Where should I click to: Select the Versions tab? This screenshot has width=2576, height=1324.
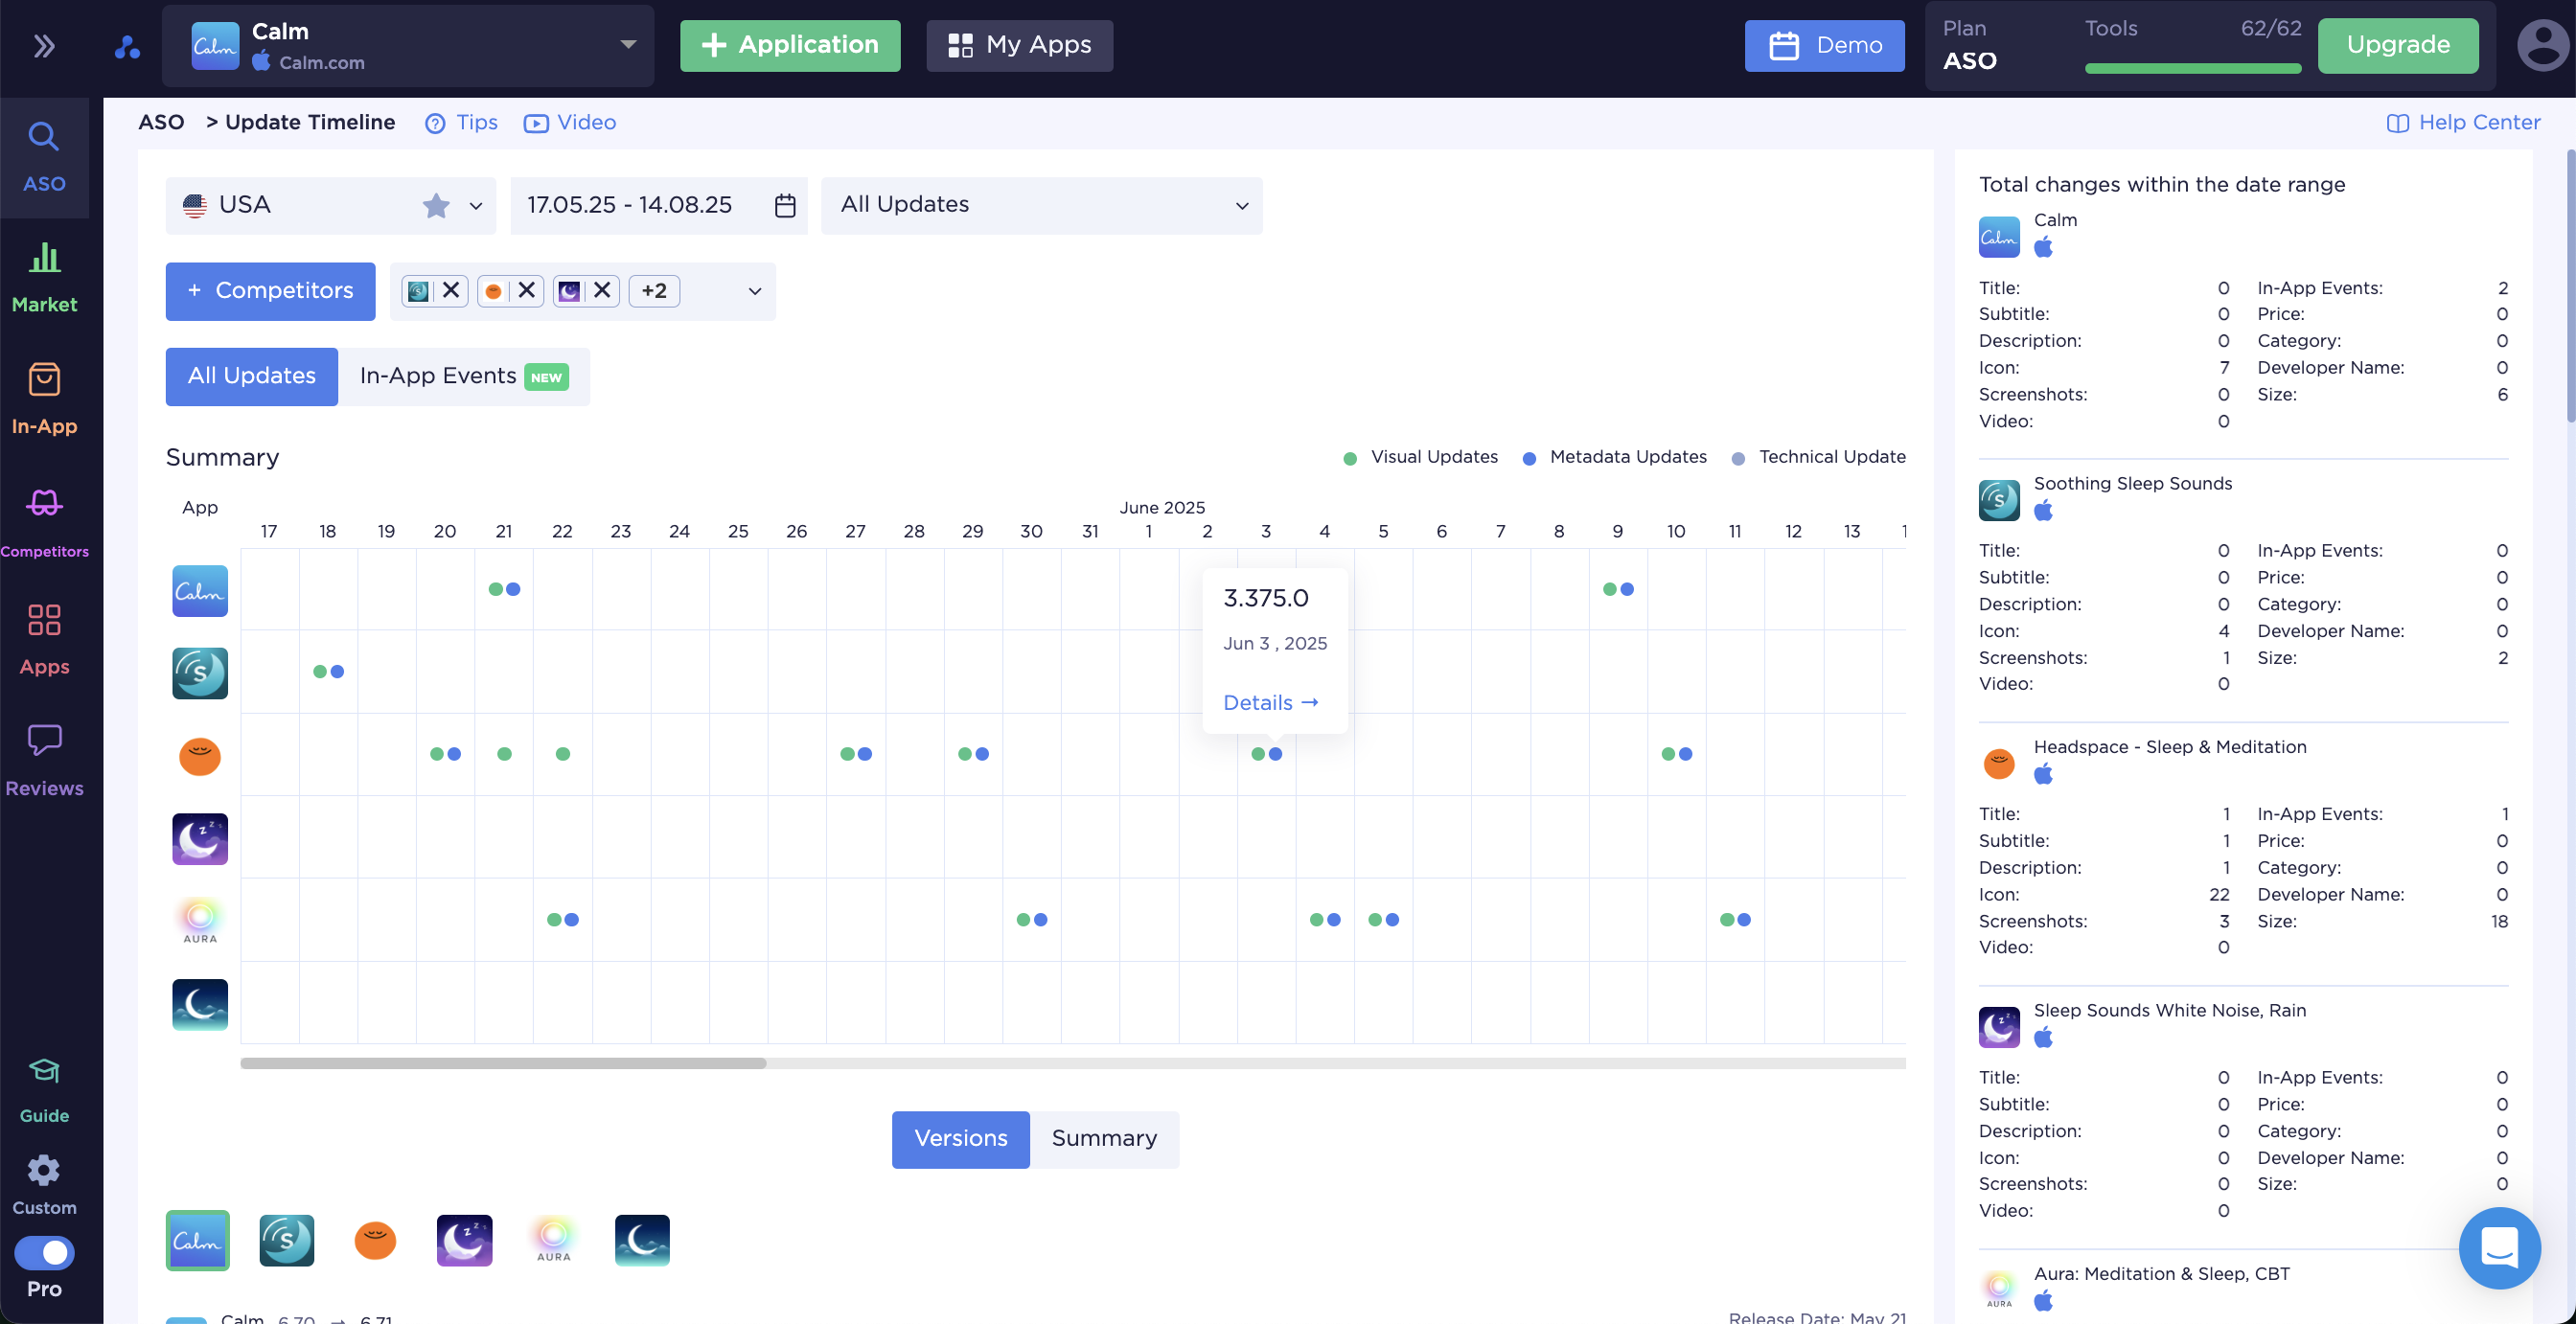coord(961,1139)
